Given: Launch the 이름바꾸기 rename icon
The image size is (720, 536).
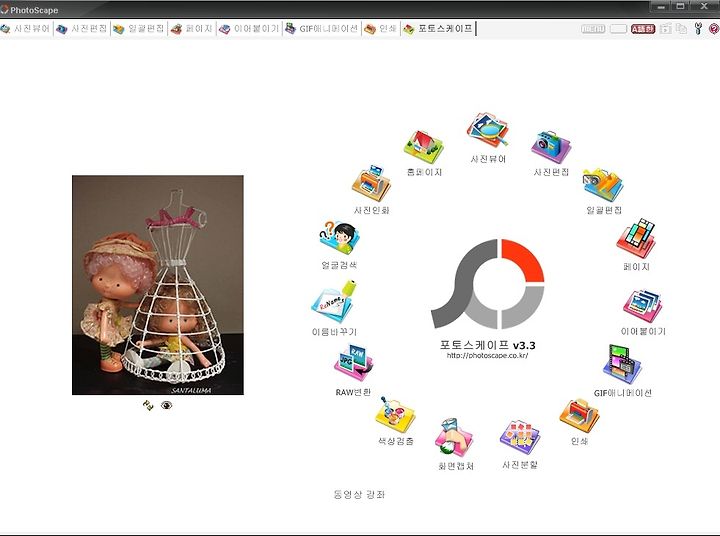Looking at the screenshot, I should click(334, 301).
